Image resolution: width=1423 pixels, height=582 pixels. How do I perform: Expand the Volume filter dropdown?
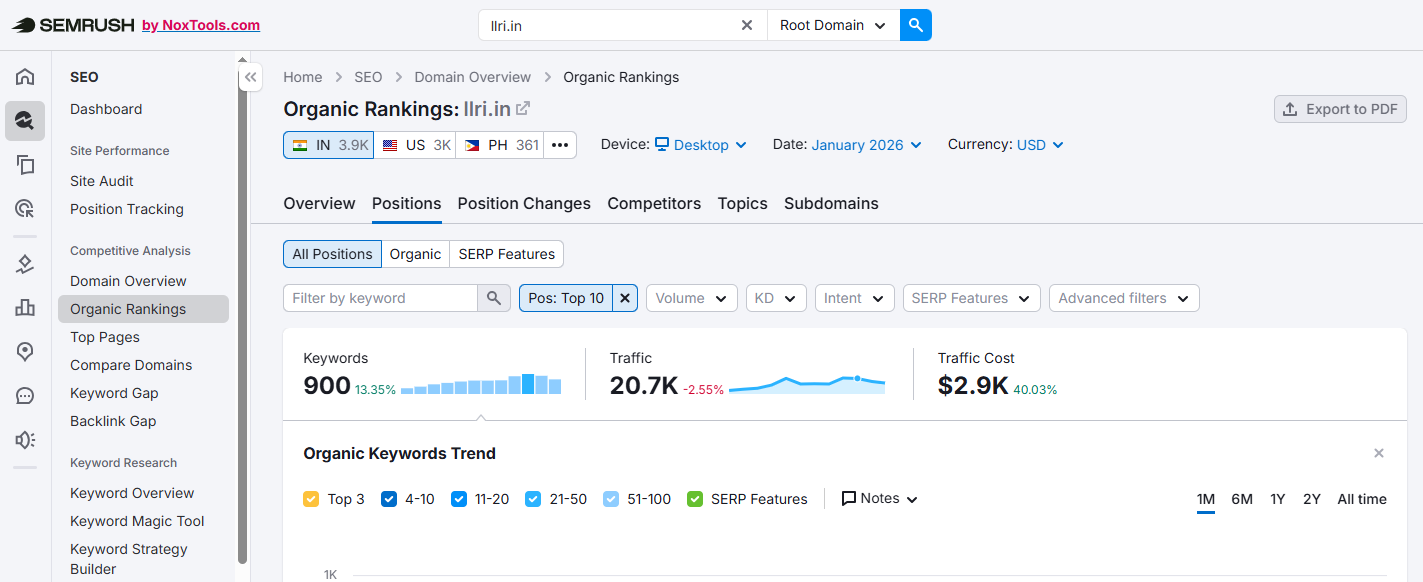[x=691, y=298]
